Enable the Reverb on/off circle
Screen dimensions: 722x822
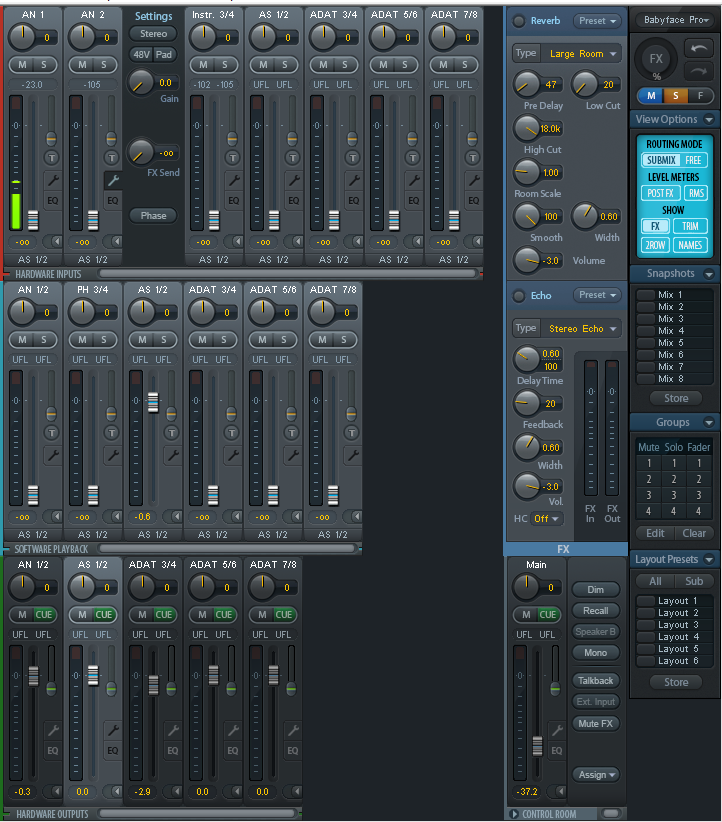click(x=519, y=21)
